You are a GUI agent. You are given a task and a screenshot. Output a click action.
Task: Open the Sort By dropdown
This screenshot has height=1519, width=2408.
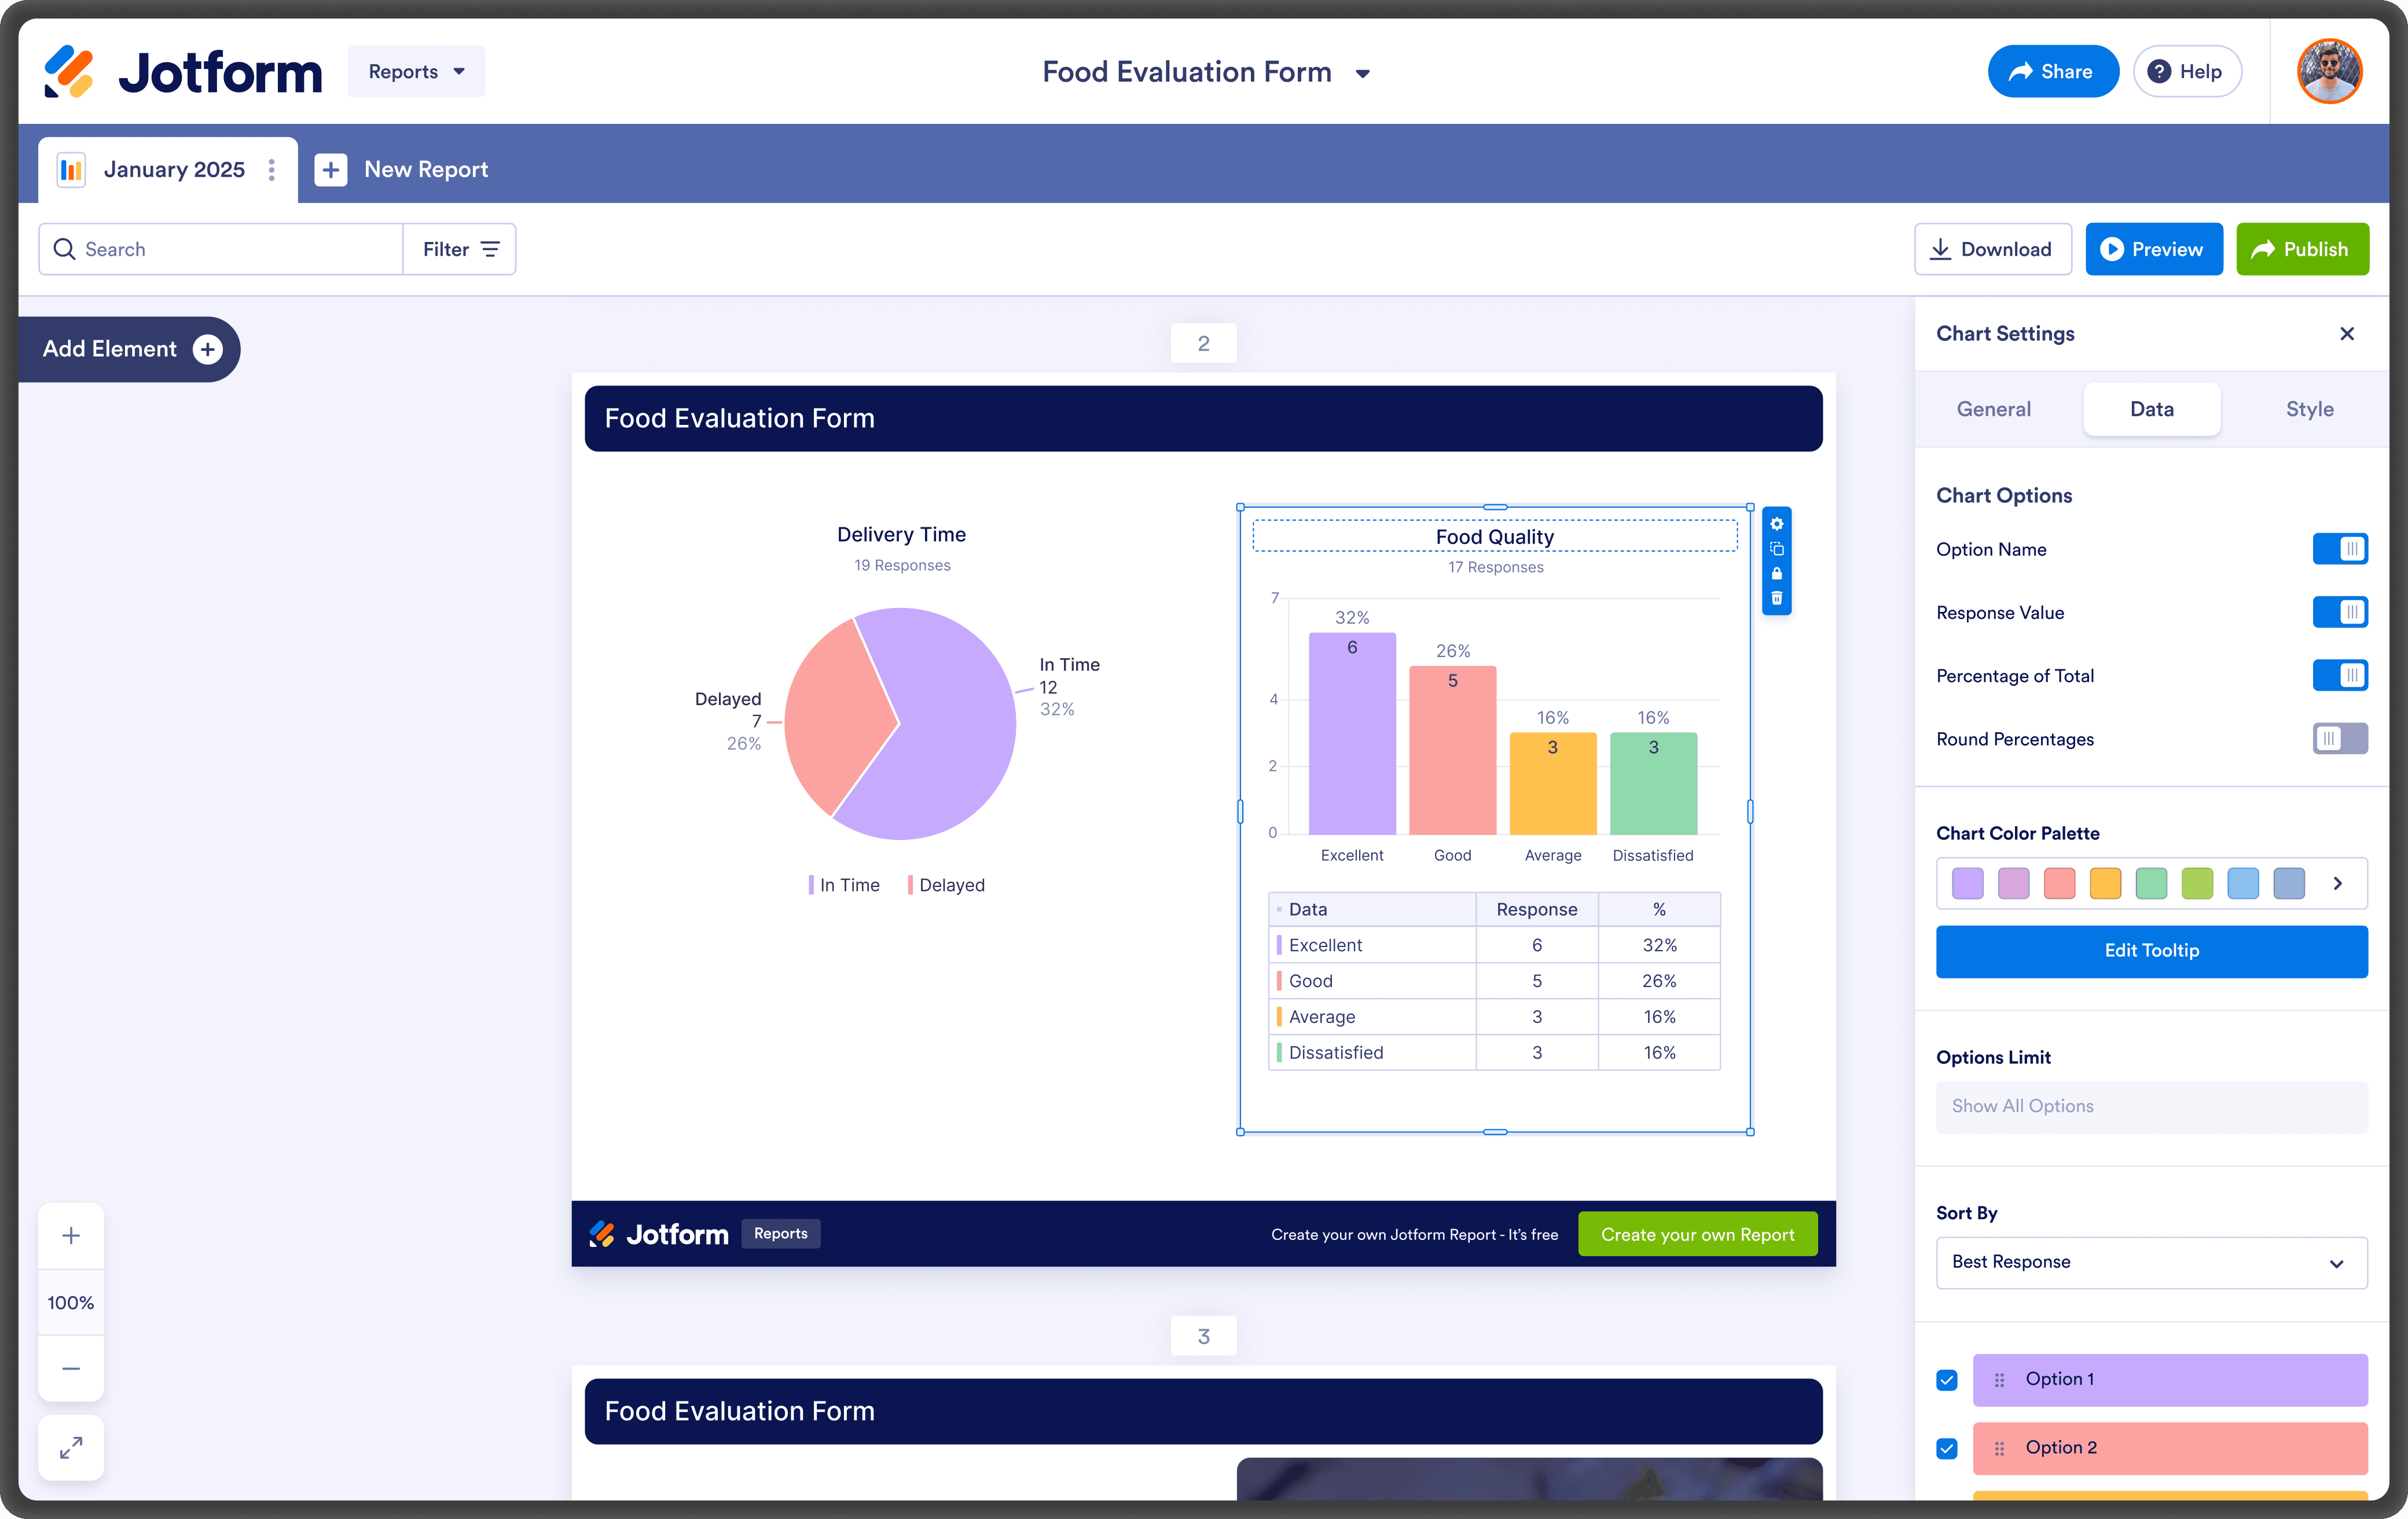(2151, 1262)
